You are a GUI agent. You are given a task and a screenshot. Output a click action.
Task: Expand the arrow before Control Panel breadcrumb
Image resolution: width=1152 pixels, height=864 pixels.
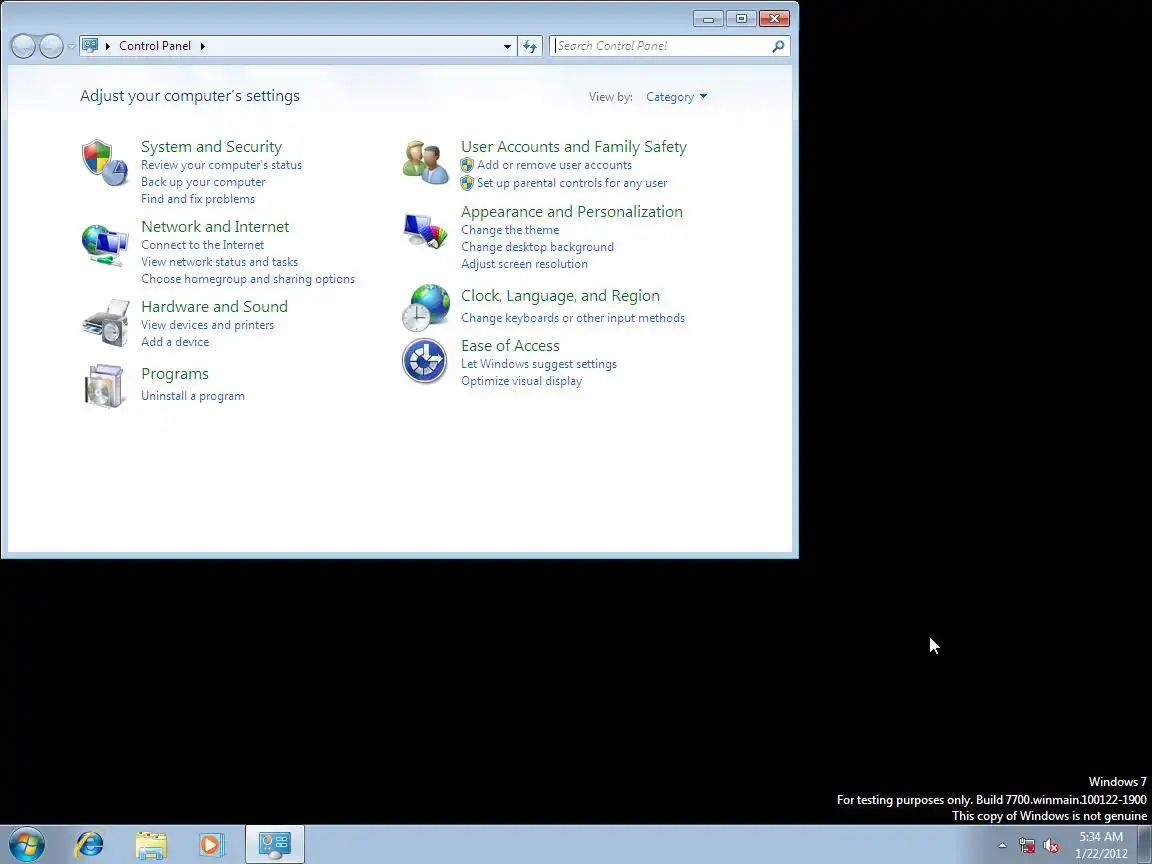pos(108,46)
